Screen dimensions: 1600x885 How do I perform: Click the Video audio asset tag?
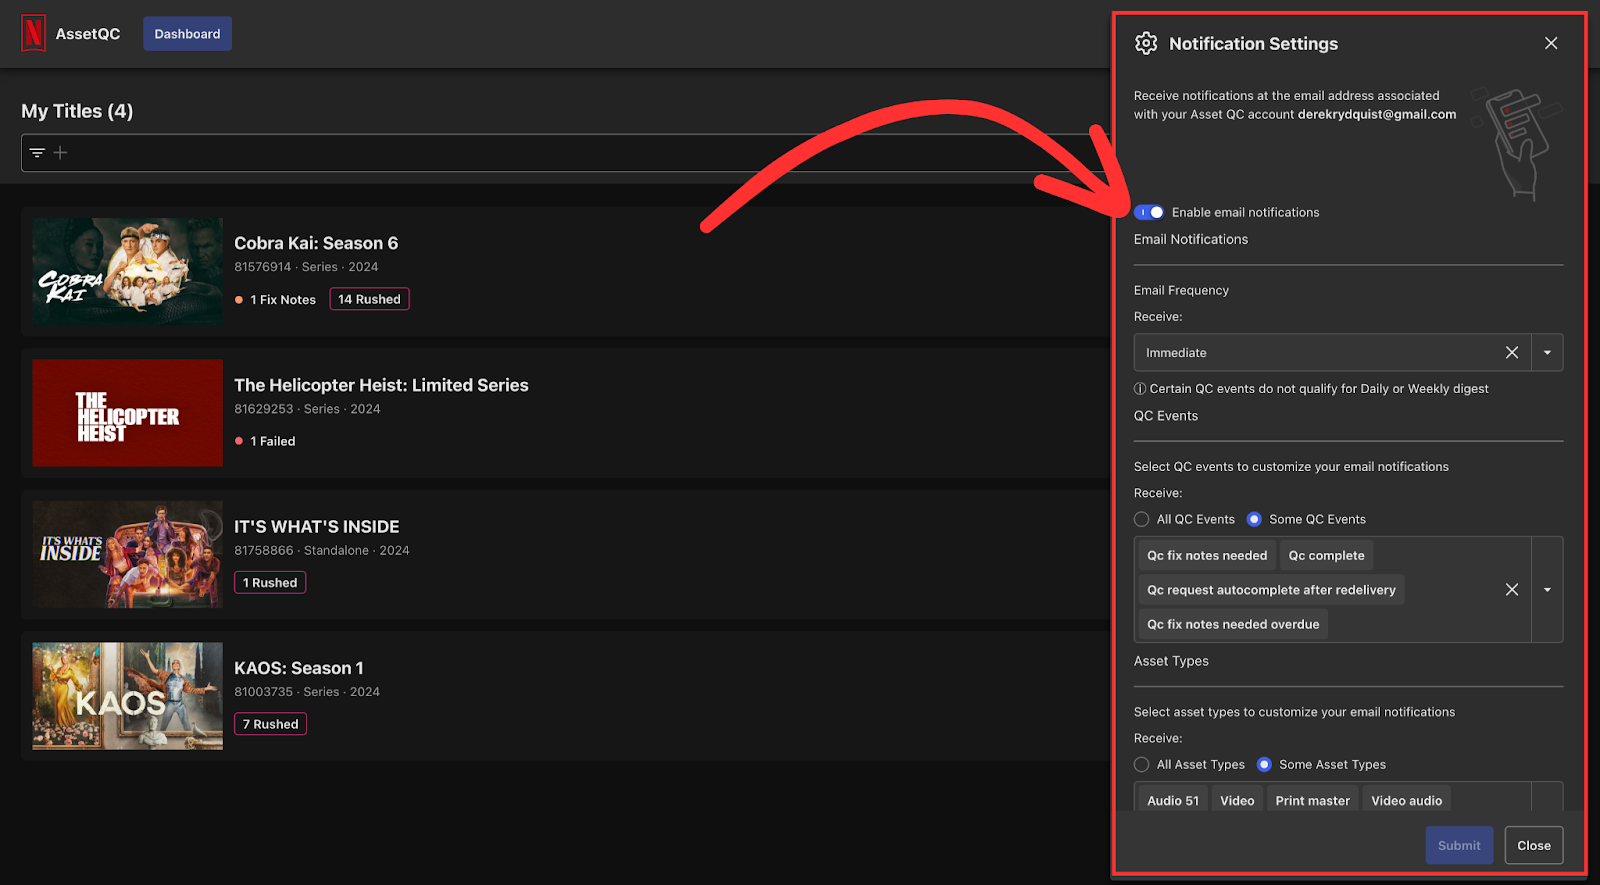pos(1406,800)
